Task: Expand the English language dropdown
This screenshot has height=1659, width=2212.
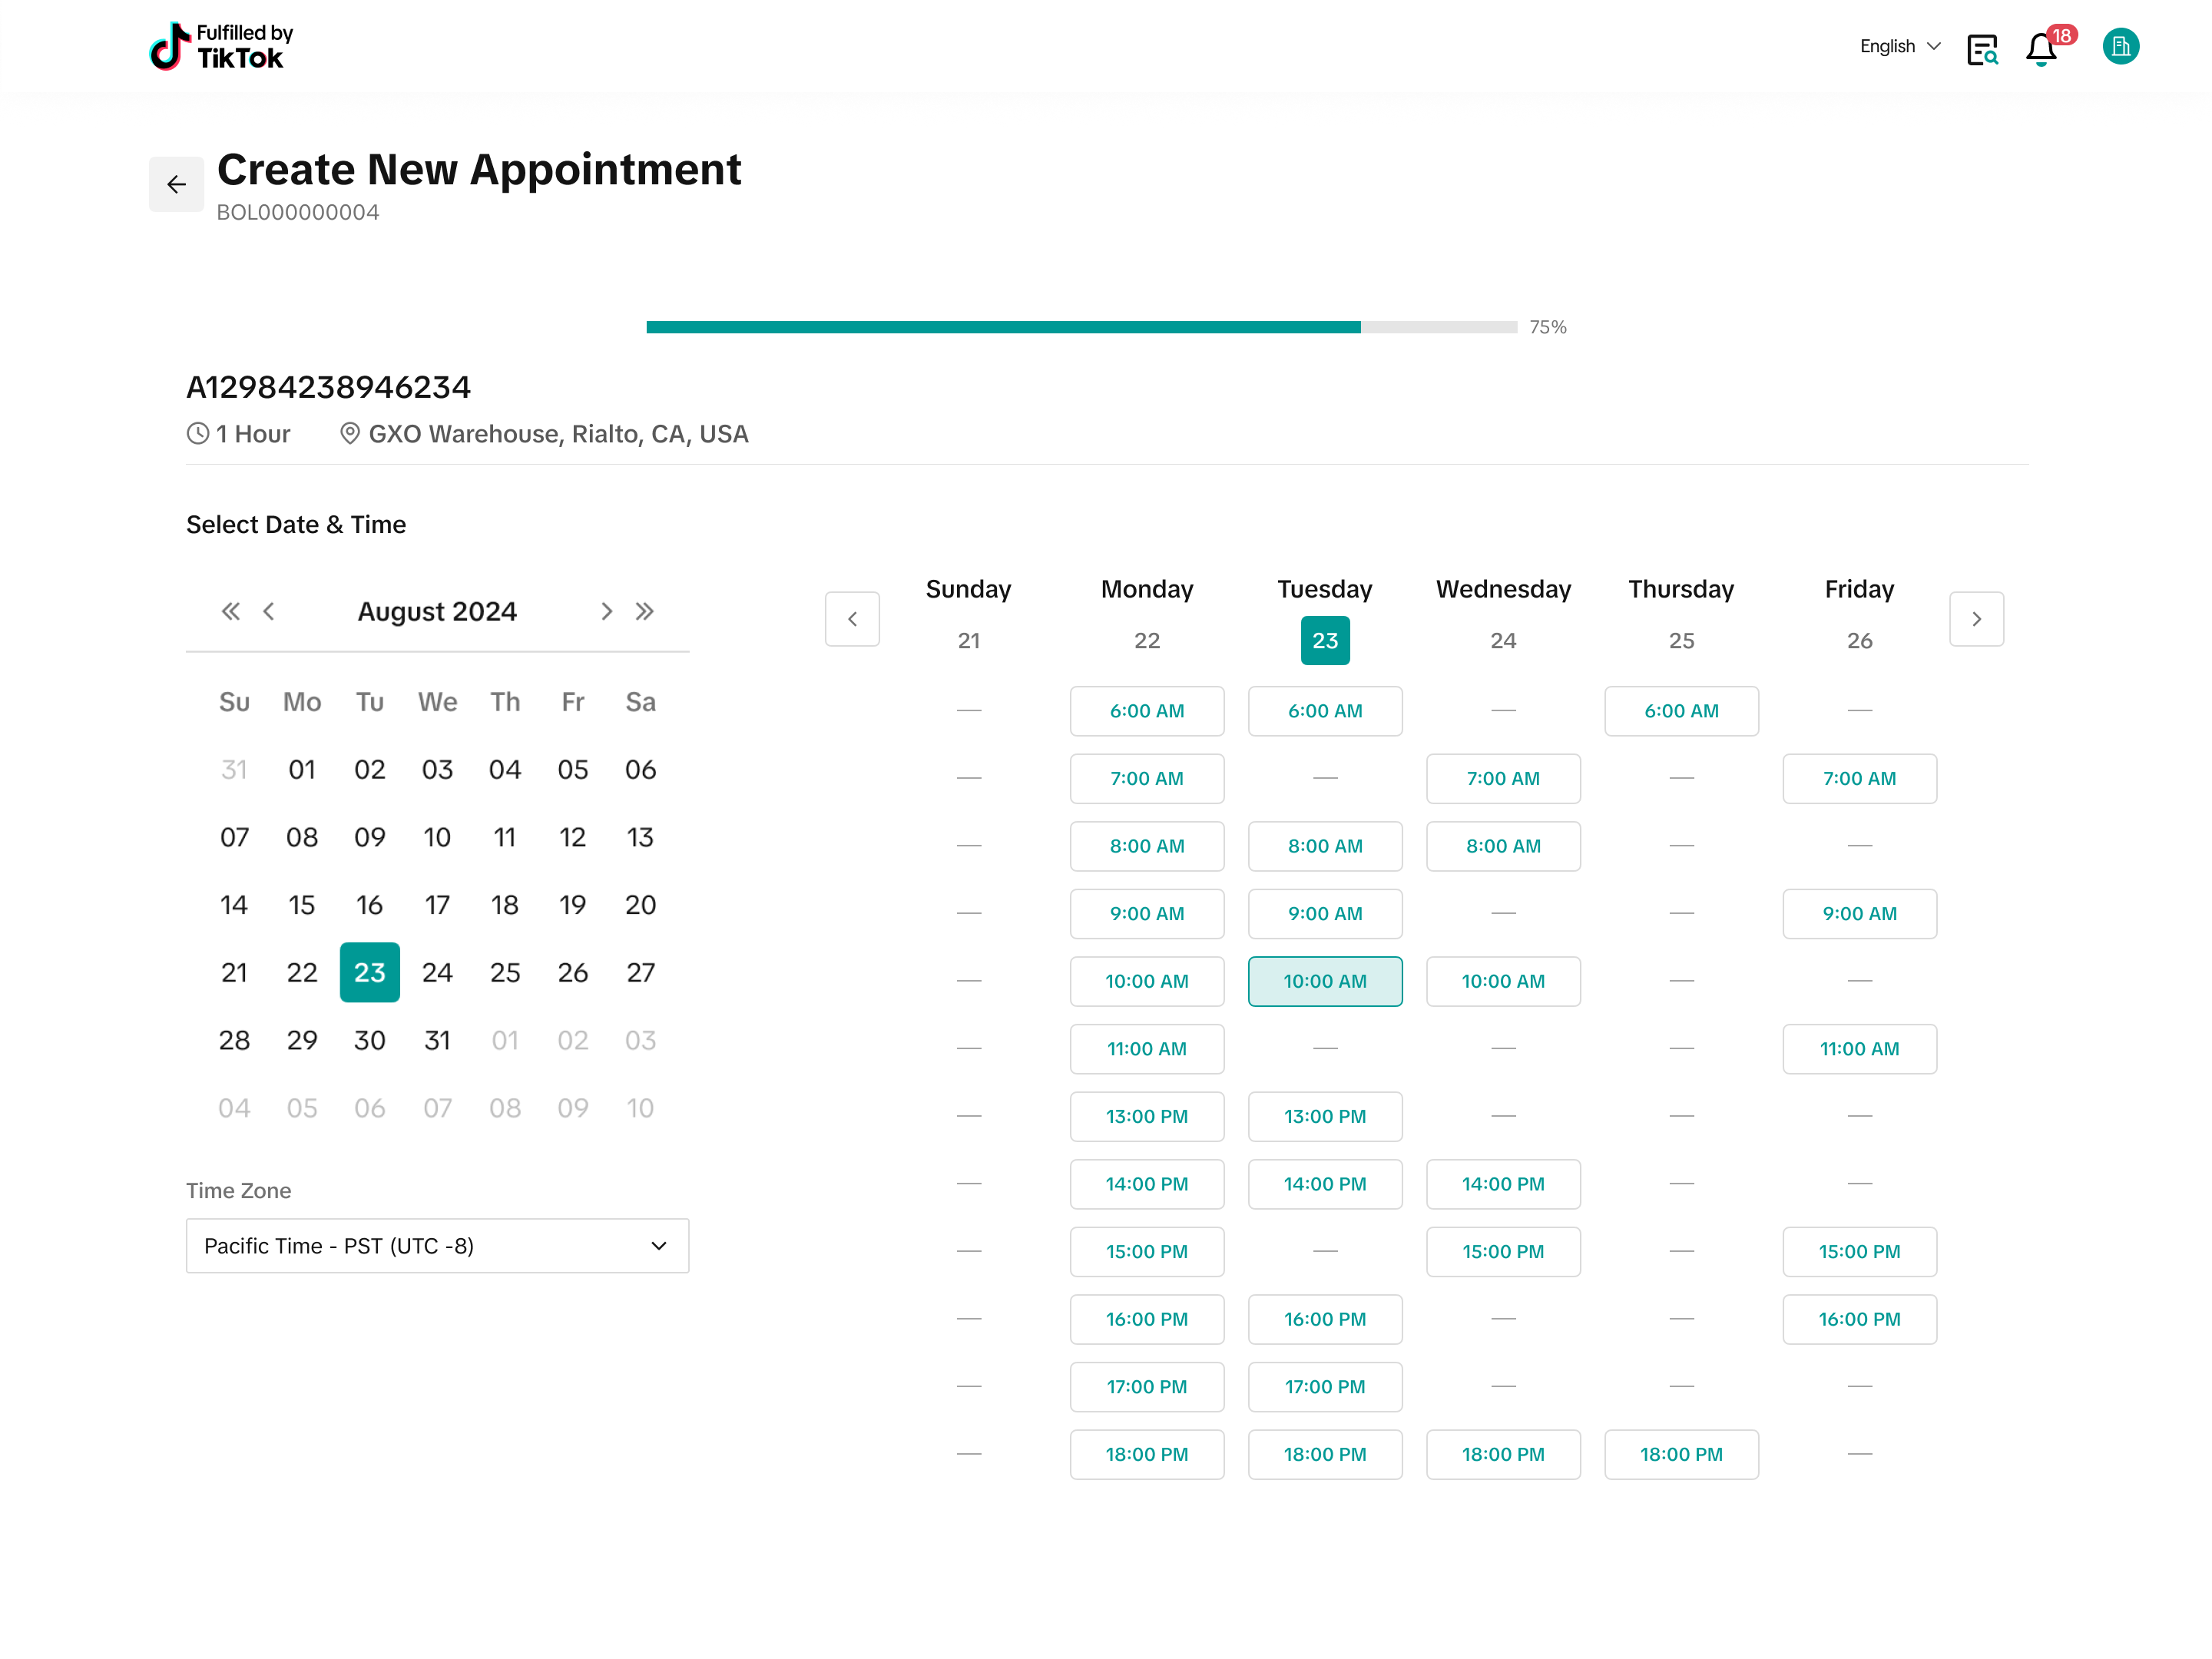Action: pyautogui.click(x=1899, y=46)
